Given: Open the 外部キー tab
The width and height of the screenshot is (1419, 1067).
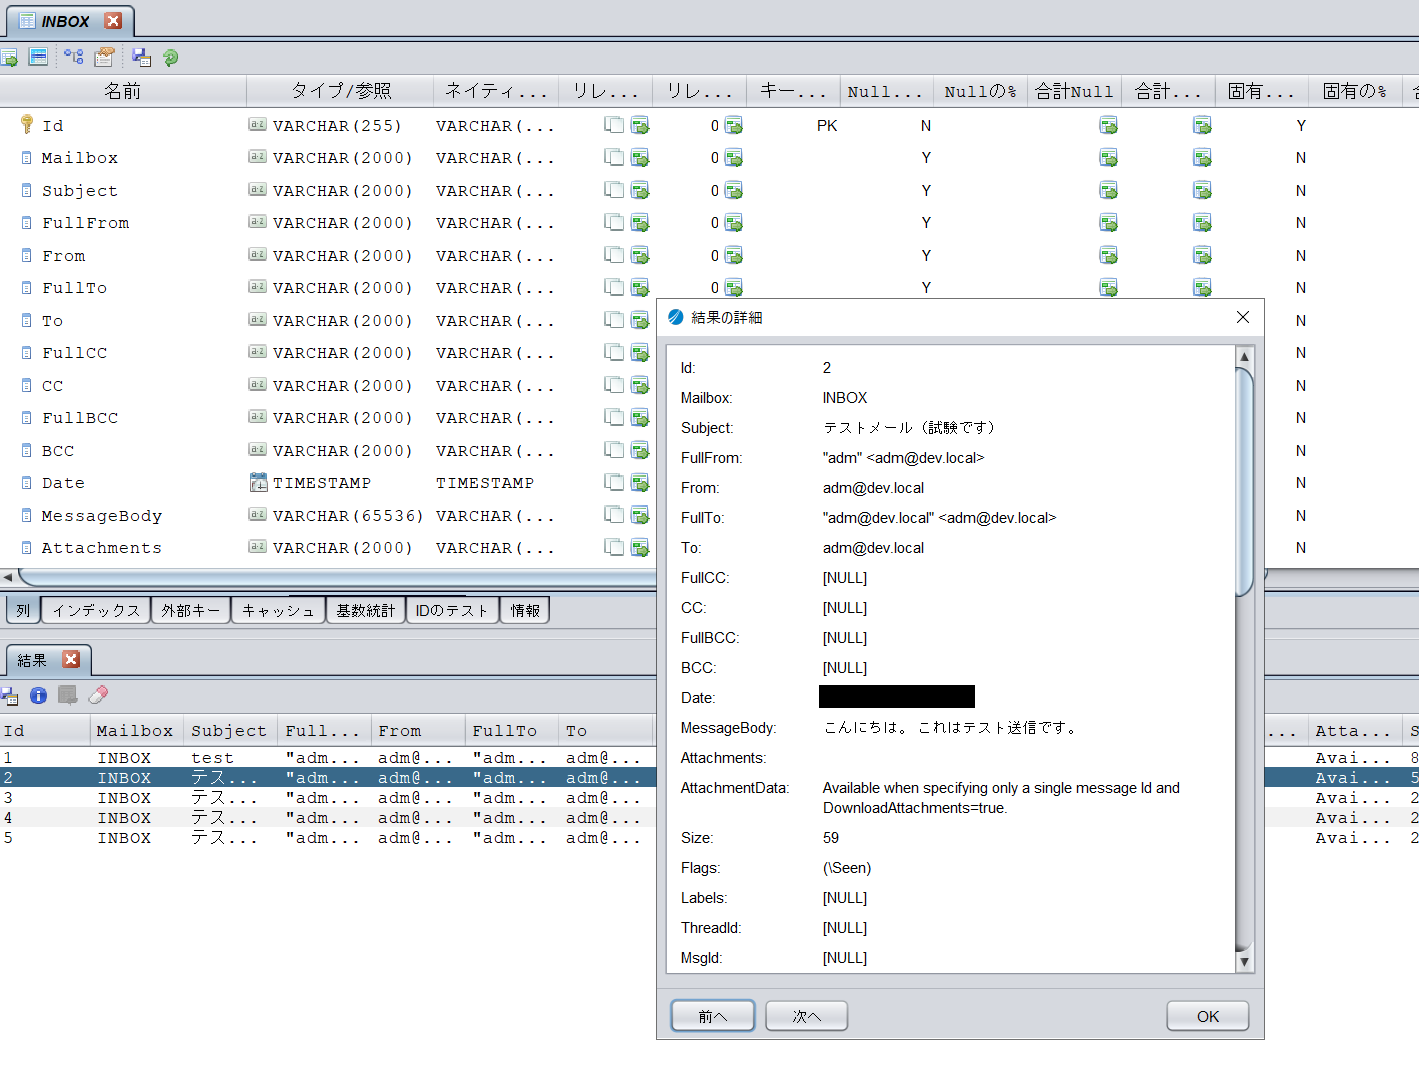Looking at the screenshot, I should pyautogui.click(x=190, y=610).
